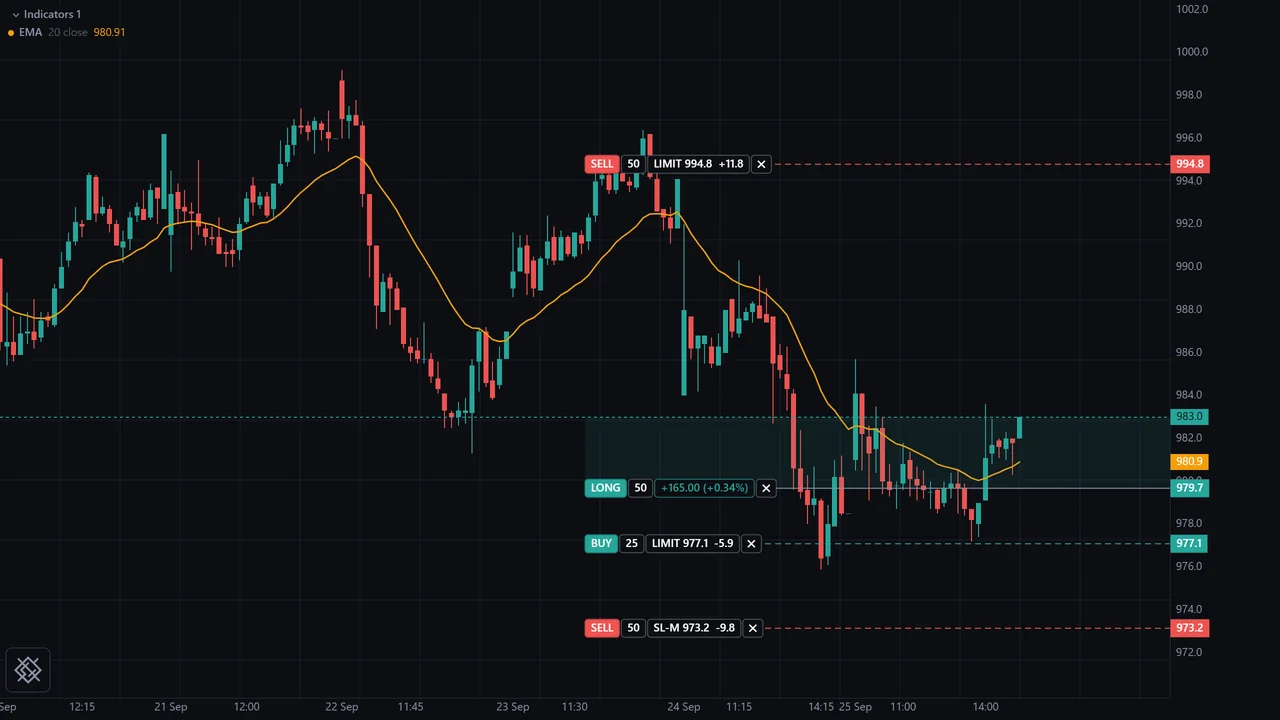Click the SELL tag on the SL-M order
1280x720 pixels.
(x=602, y=628)
